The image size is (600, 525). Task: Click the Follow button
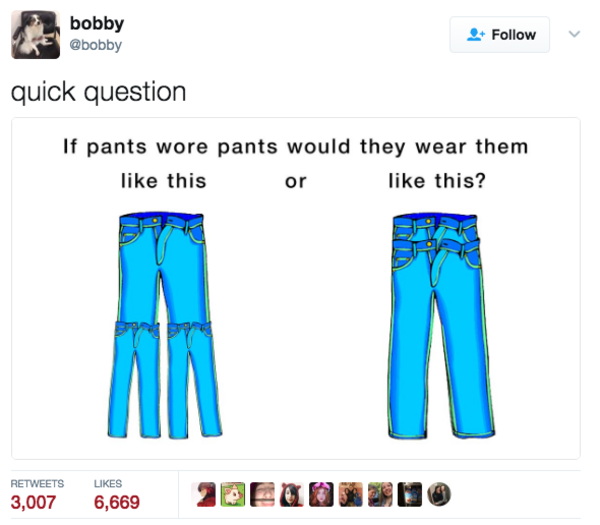tap(499, 34)
